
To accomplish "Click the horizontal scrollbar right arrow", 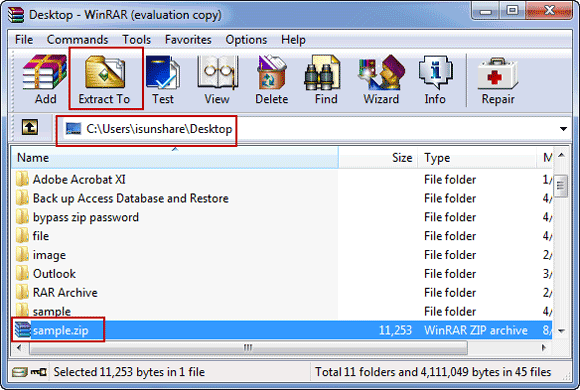I will click(544, 347).
